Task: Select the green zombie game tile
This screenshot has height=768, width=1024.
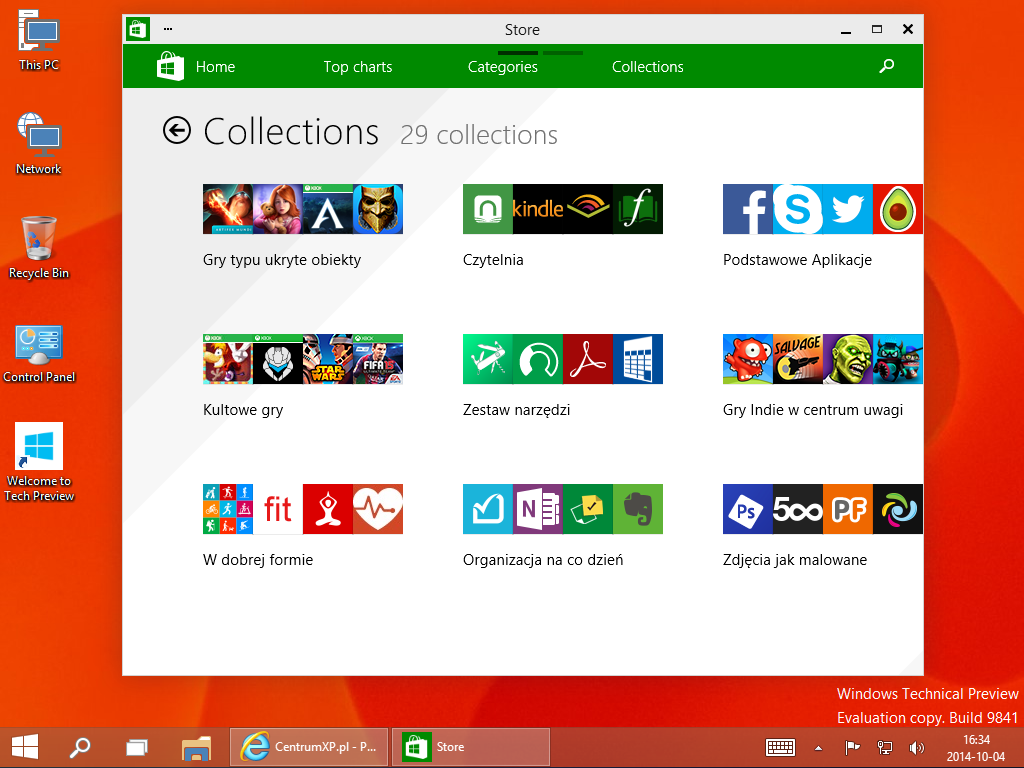Action: tap(848, 359)
